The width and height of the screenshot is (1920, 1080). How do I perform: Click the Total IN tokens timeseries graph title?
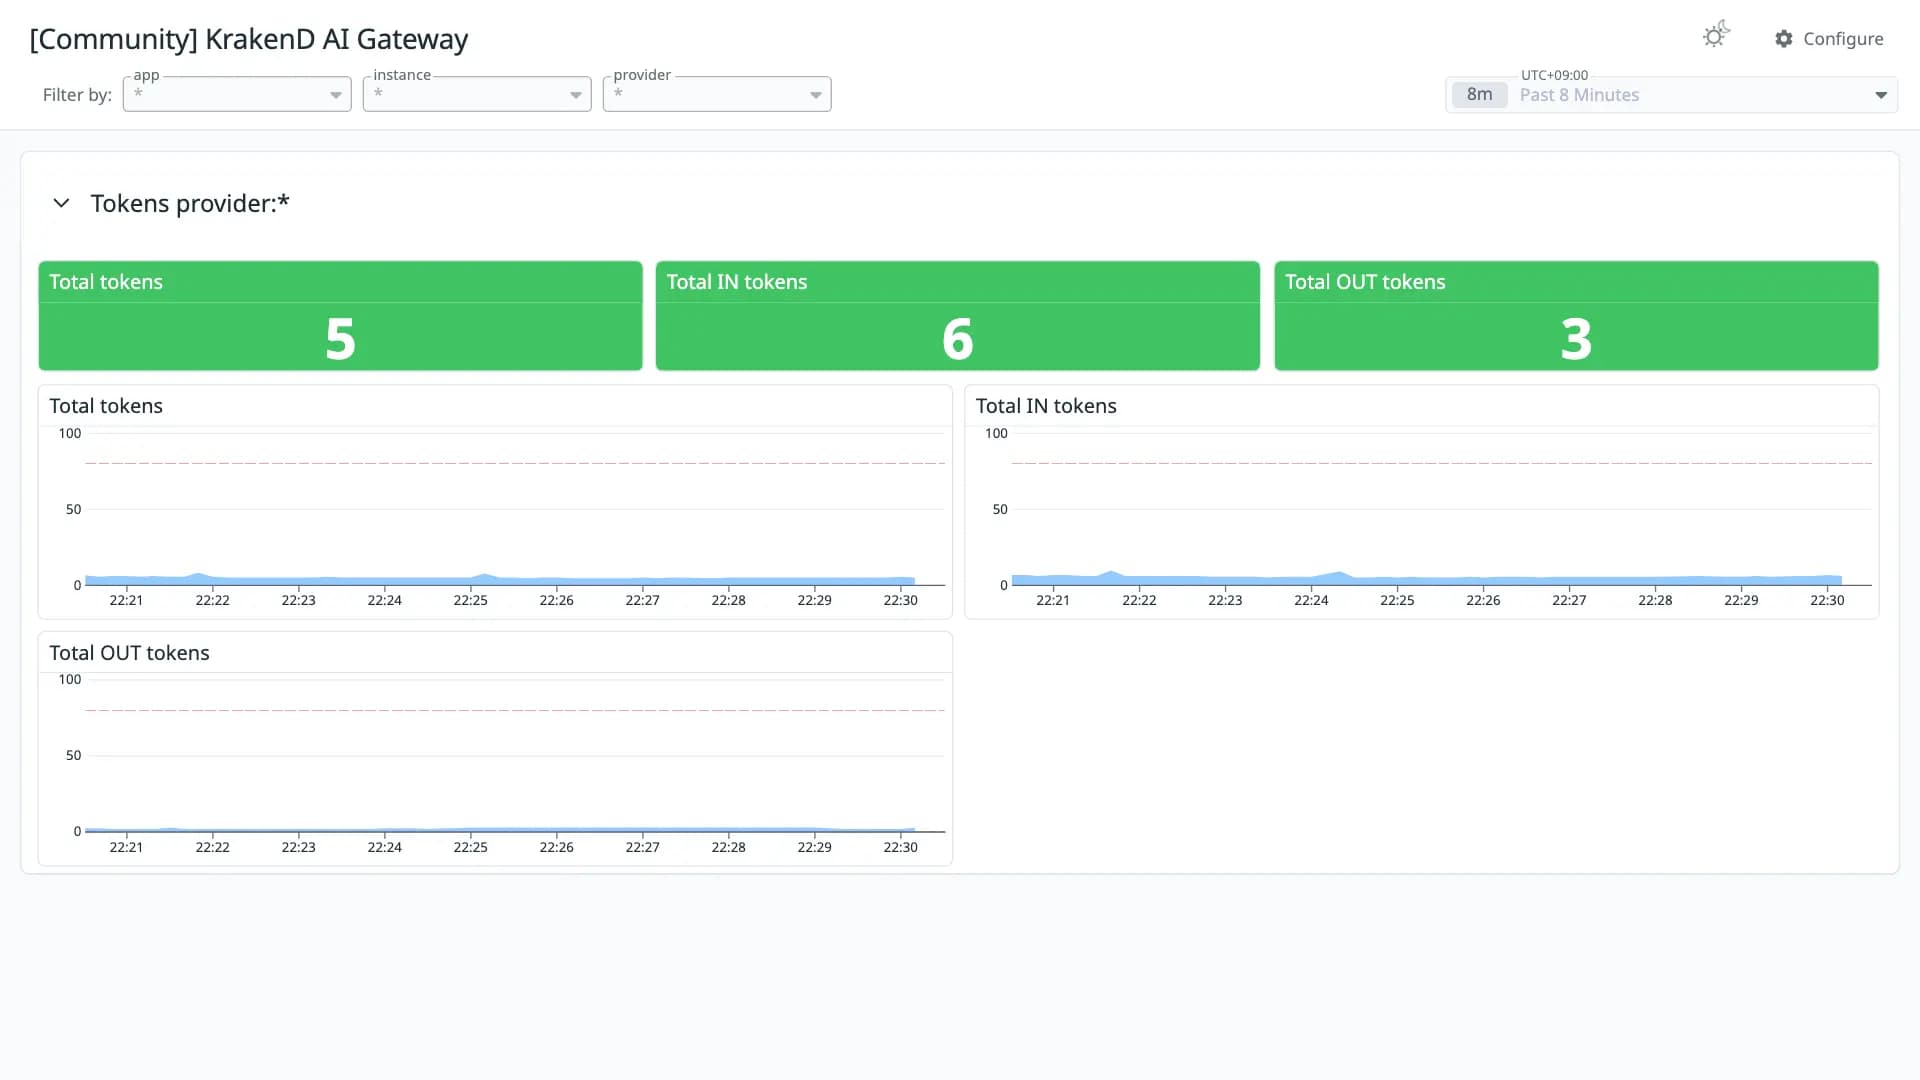pos(1046,406)
